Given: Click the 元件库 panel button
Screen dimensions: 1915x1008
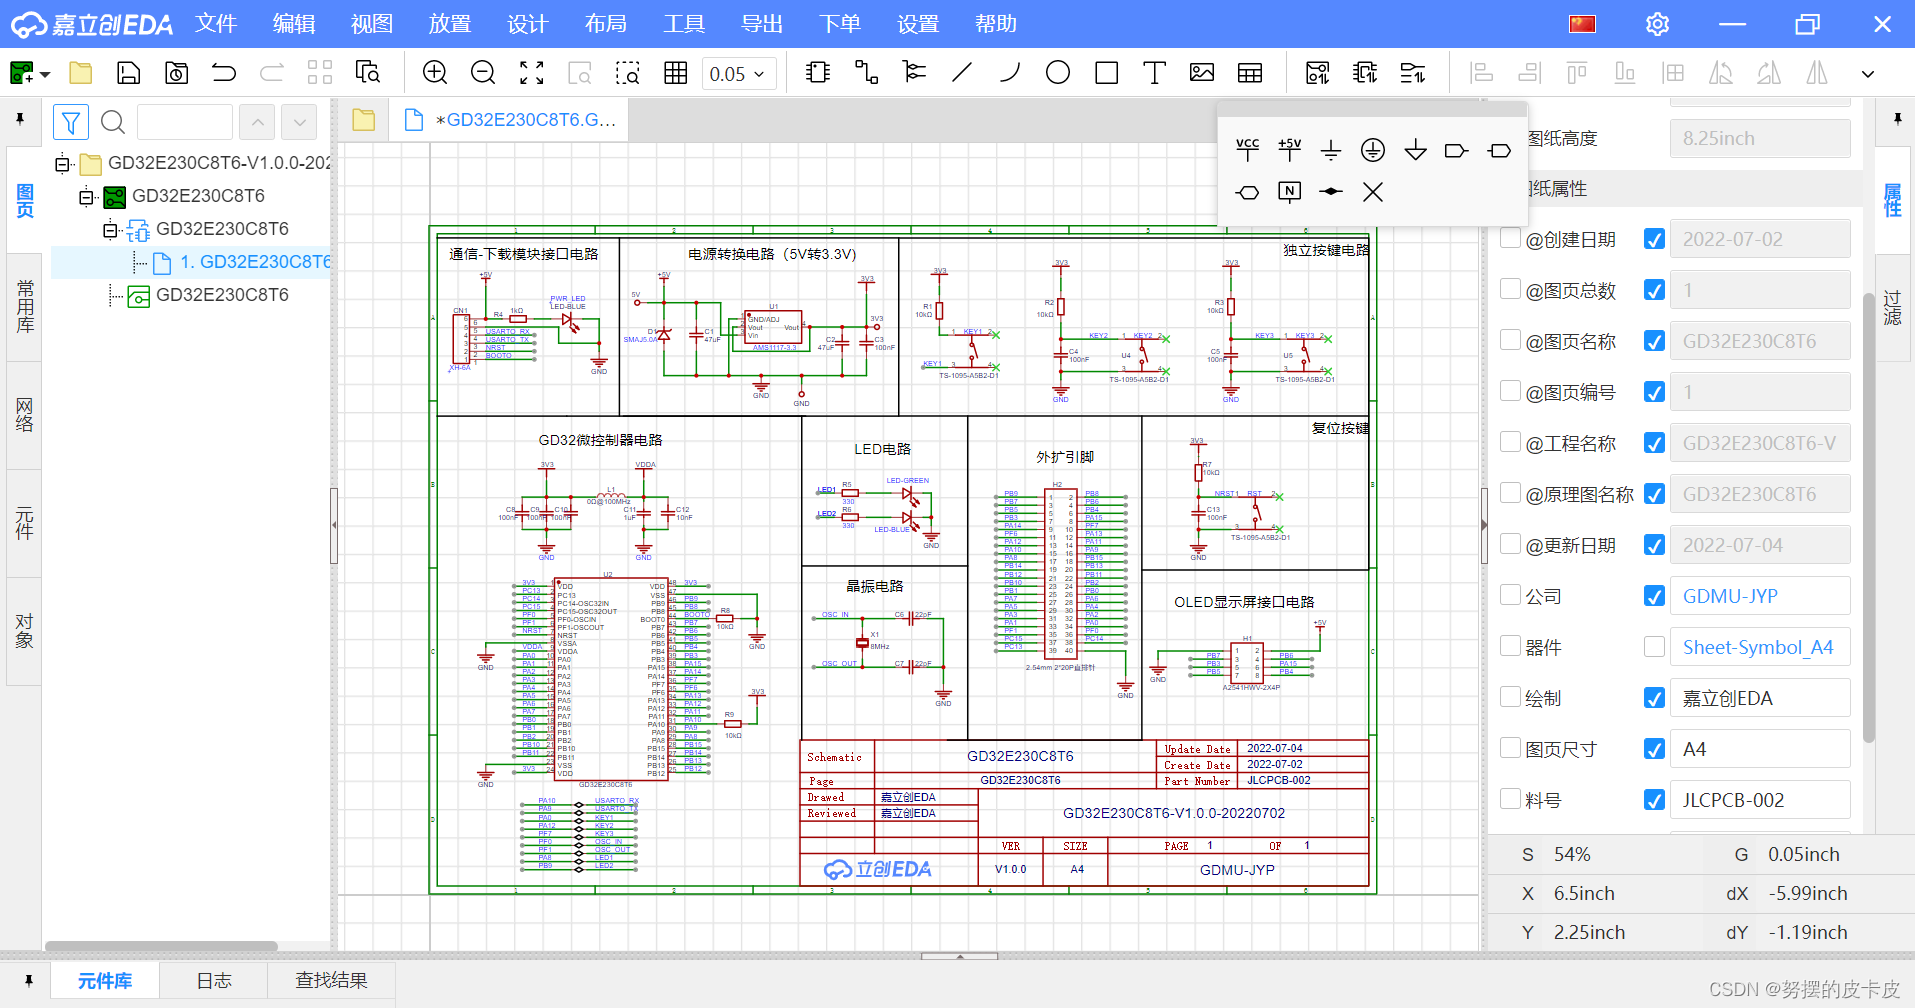Looking at the screenshot, I should 104,980.
